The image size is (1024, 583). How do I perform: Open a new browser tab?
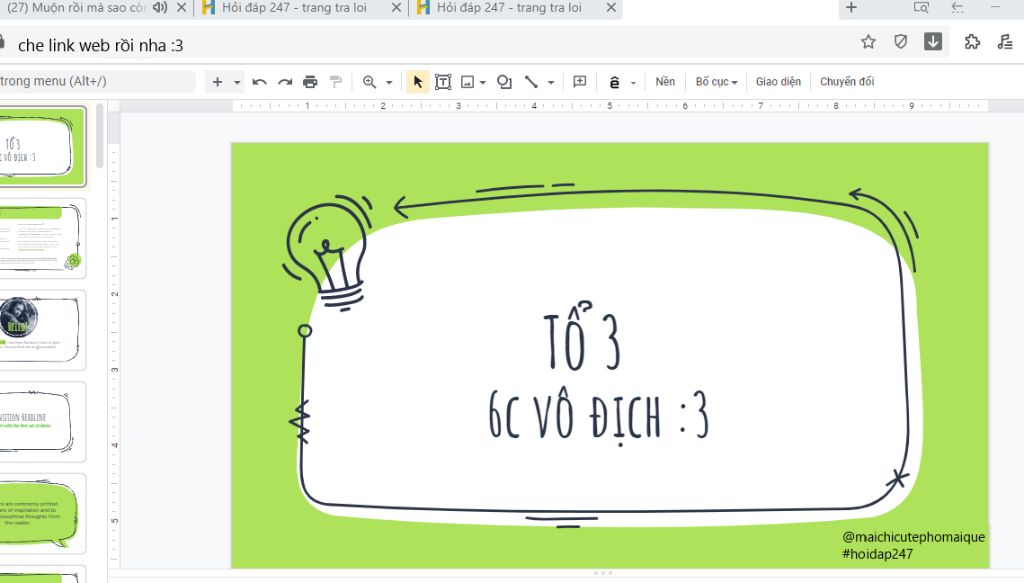pyautogui.click(x=851, y=8)
